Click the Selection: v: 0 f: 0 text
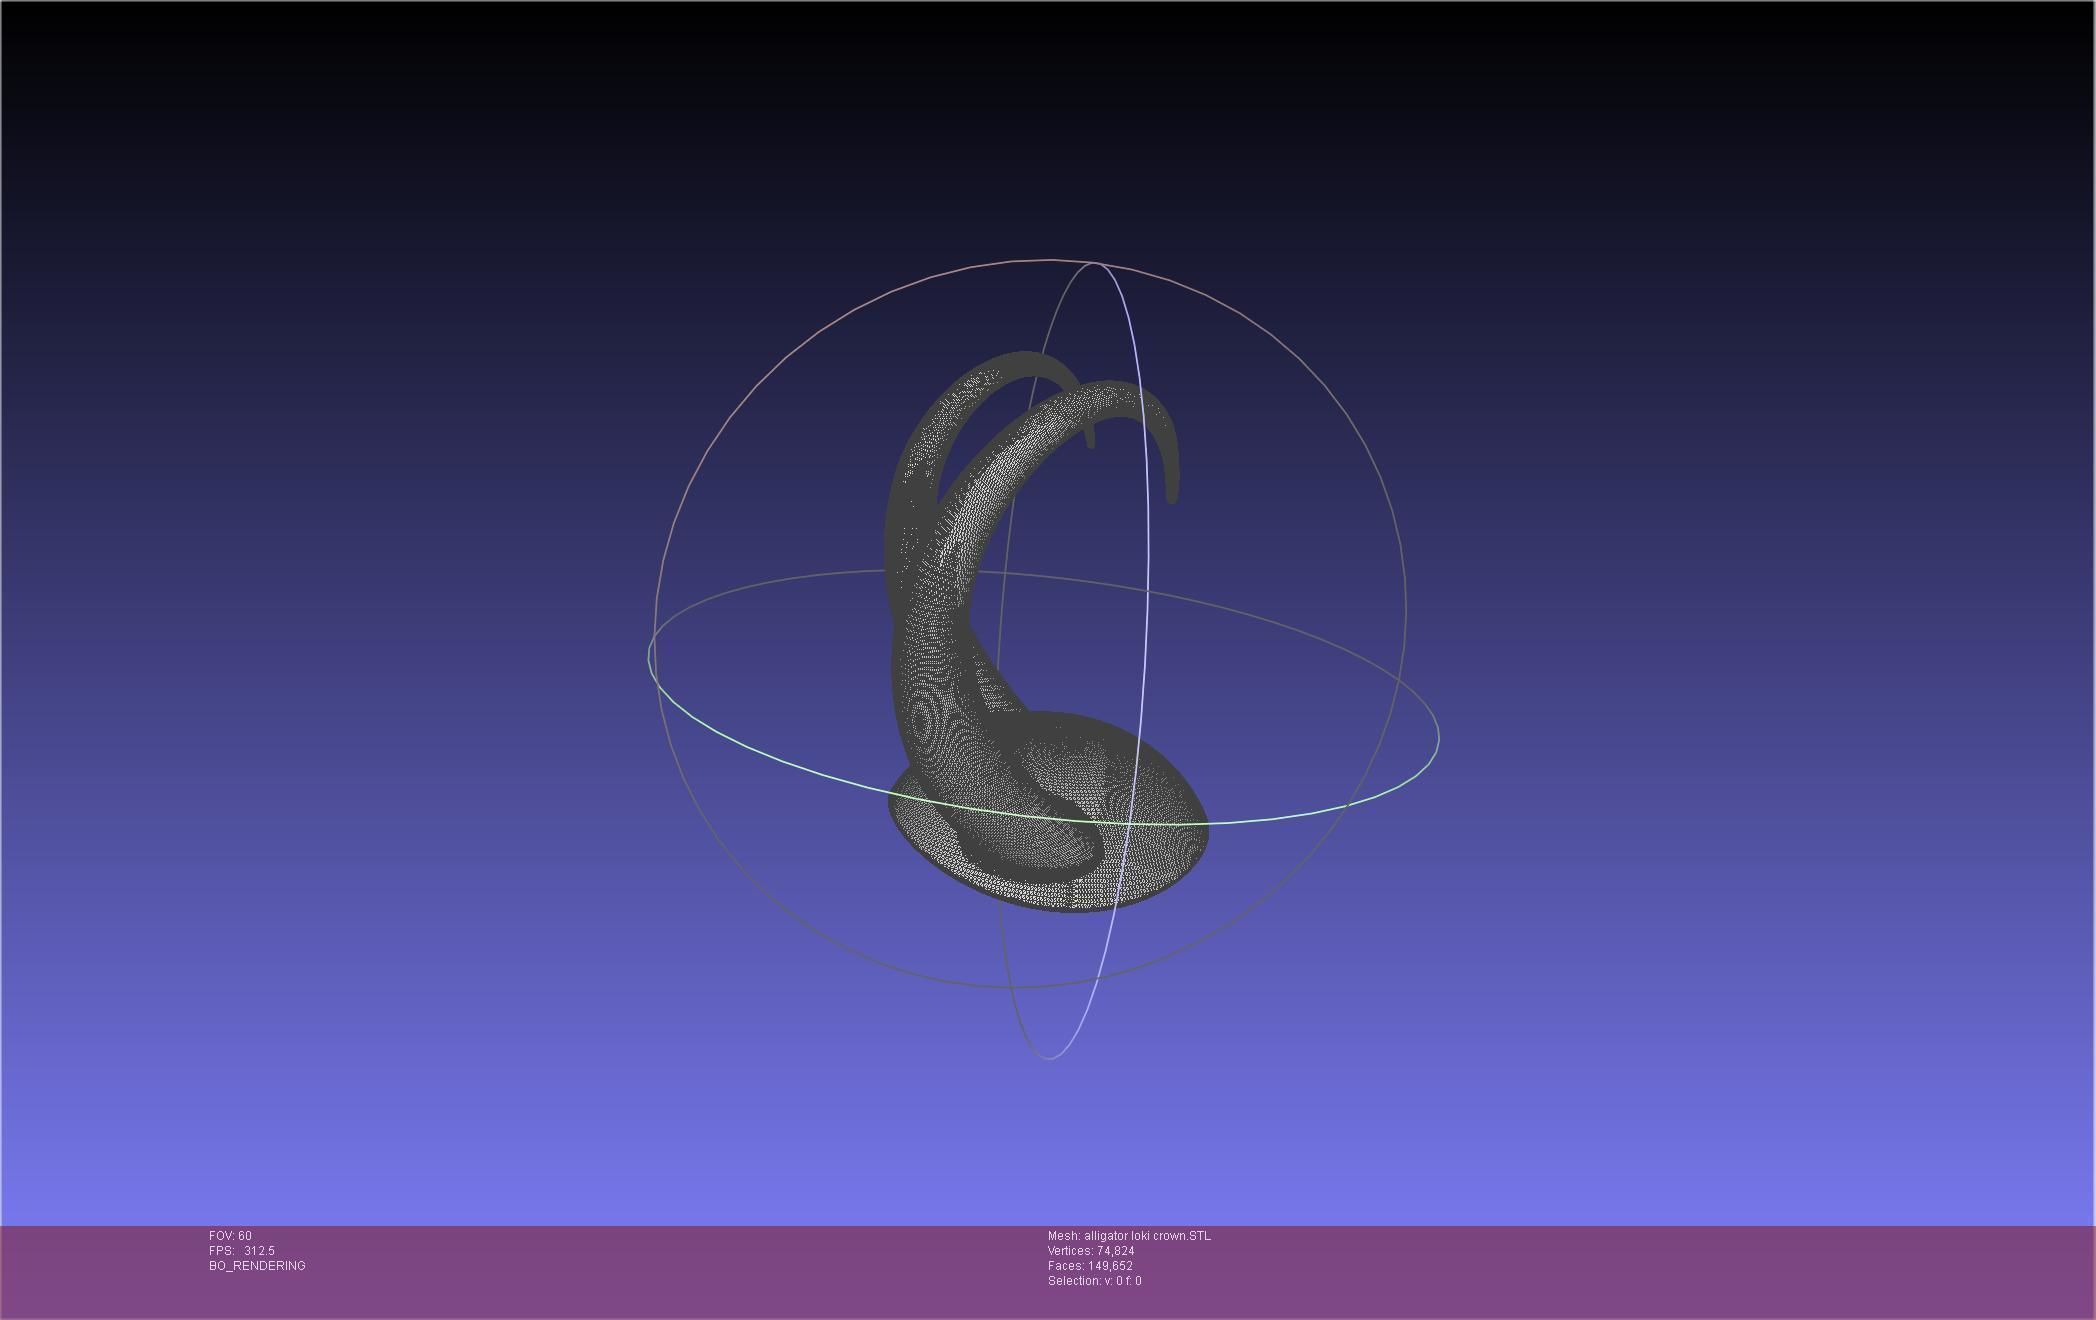Screen dimensions: 2096x1320 tap(1094, 1281)
